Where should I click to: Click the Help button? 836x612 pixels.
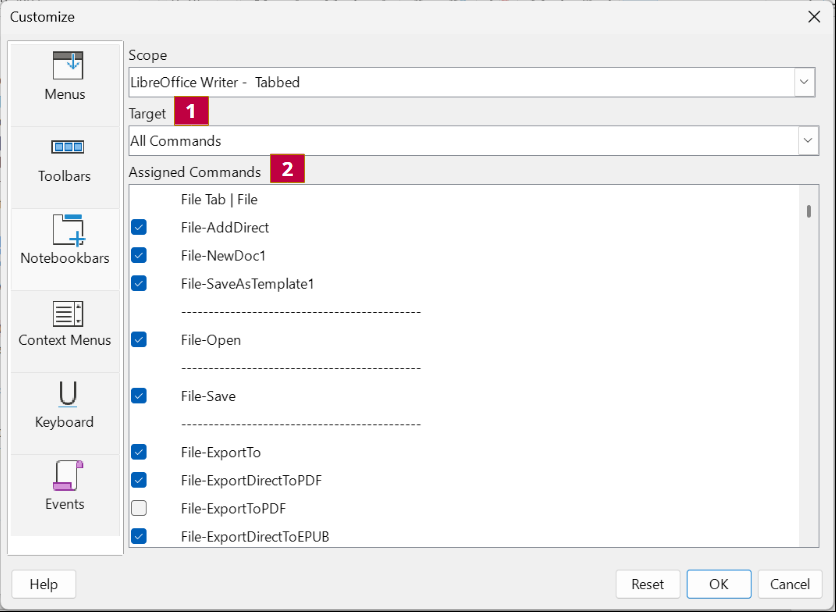click(x=44, y=584)
